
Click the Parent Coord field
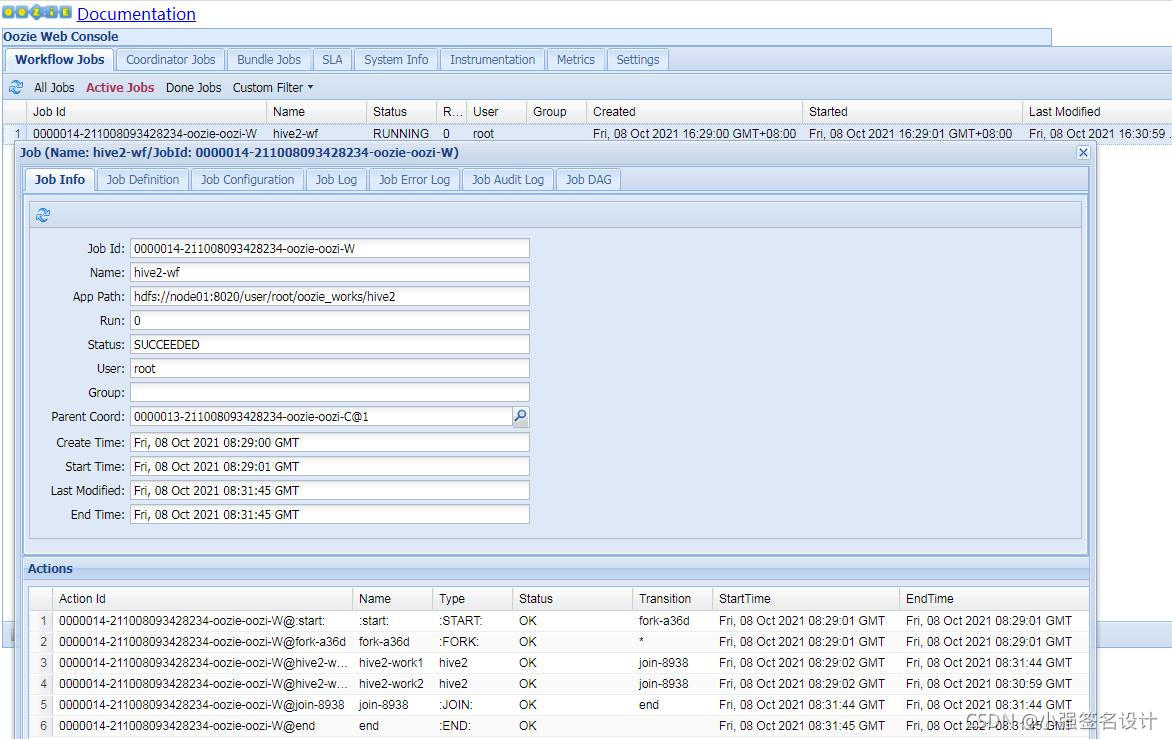pos(321,416)
